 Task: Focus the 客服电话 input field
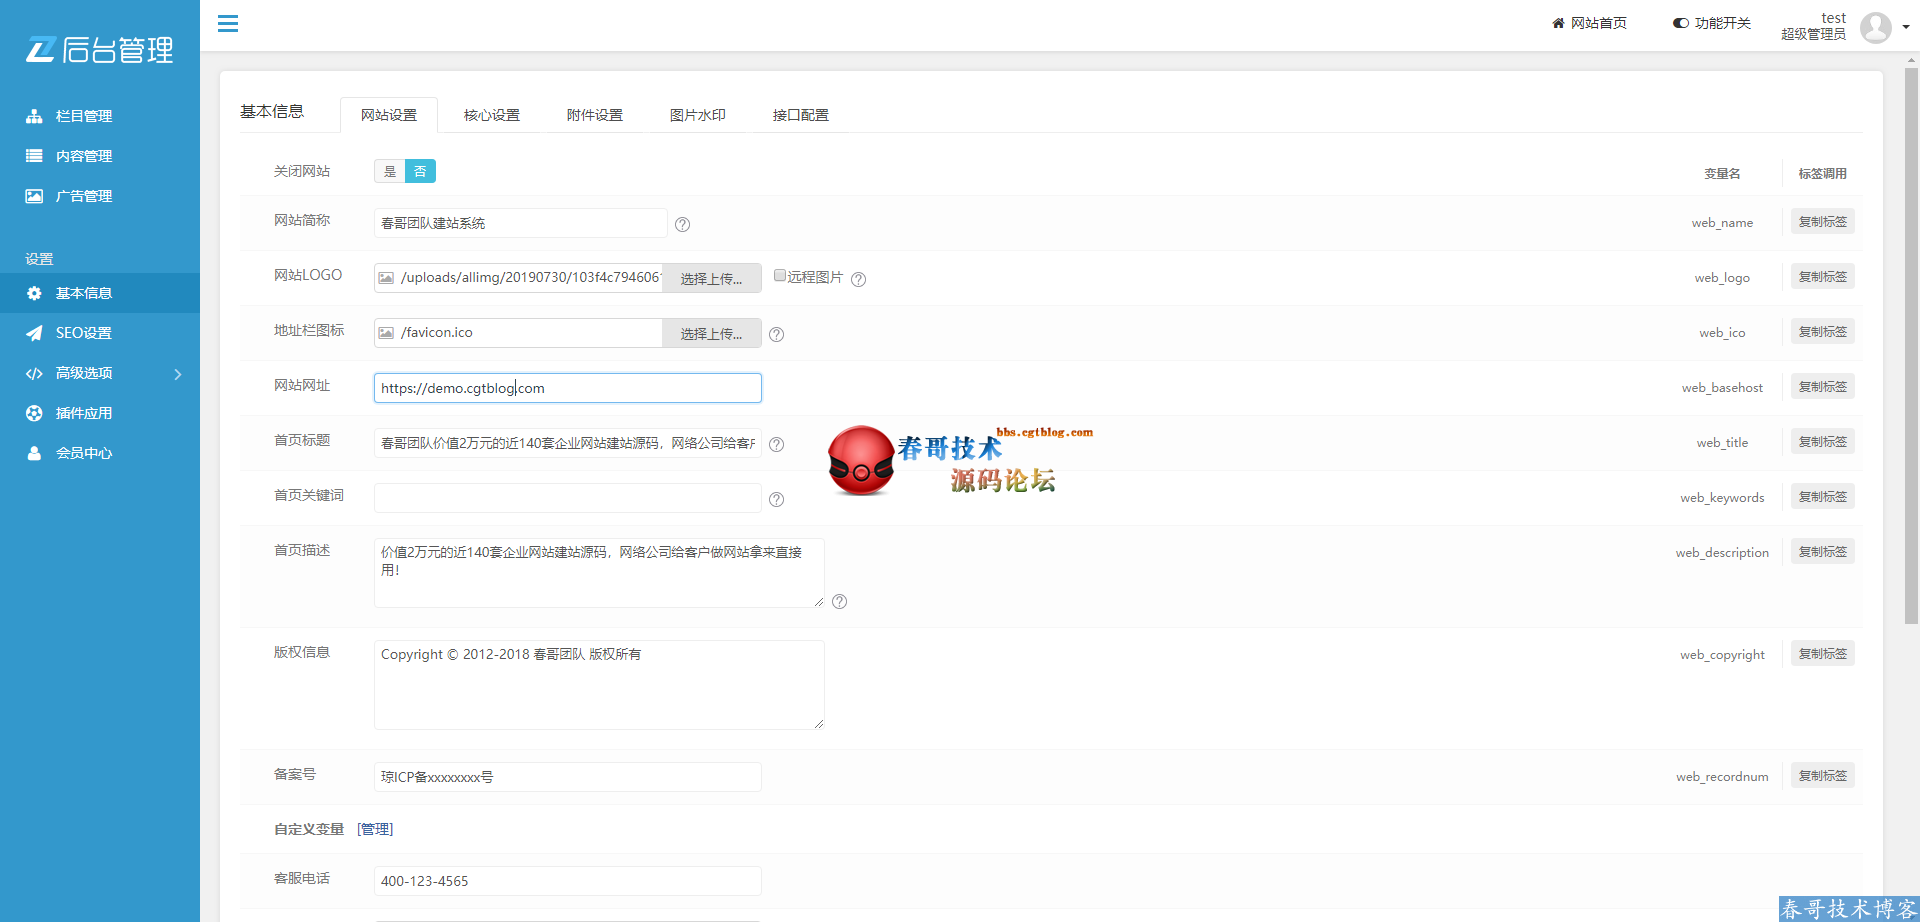568,881
